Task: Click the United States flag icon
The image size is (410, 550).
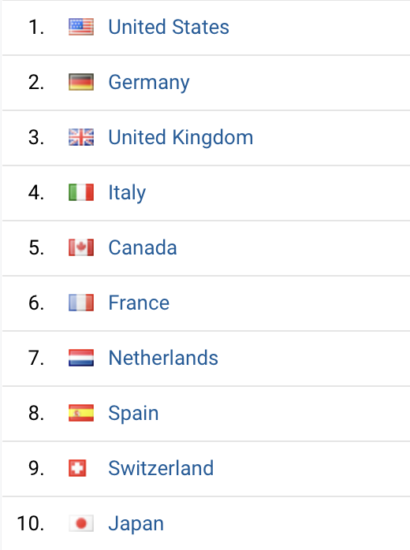Action: 81,27
